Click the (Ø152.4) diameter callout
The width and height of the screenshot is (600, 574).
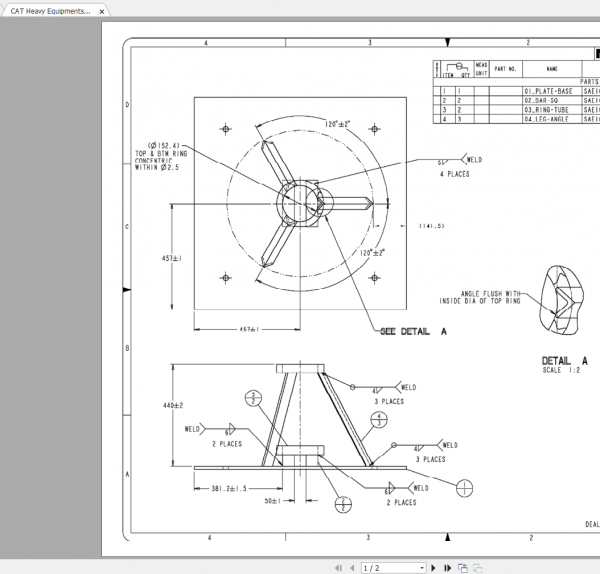[163, 145]
